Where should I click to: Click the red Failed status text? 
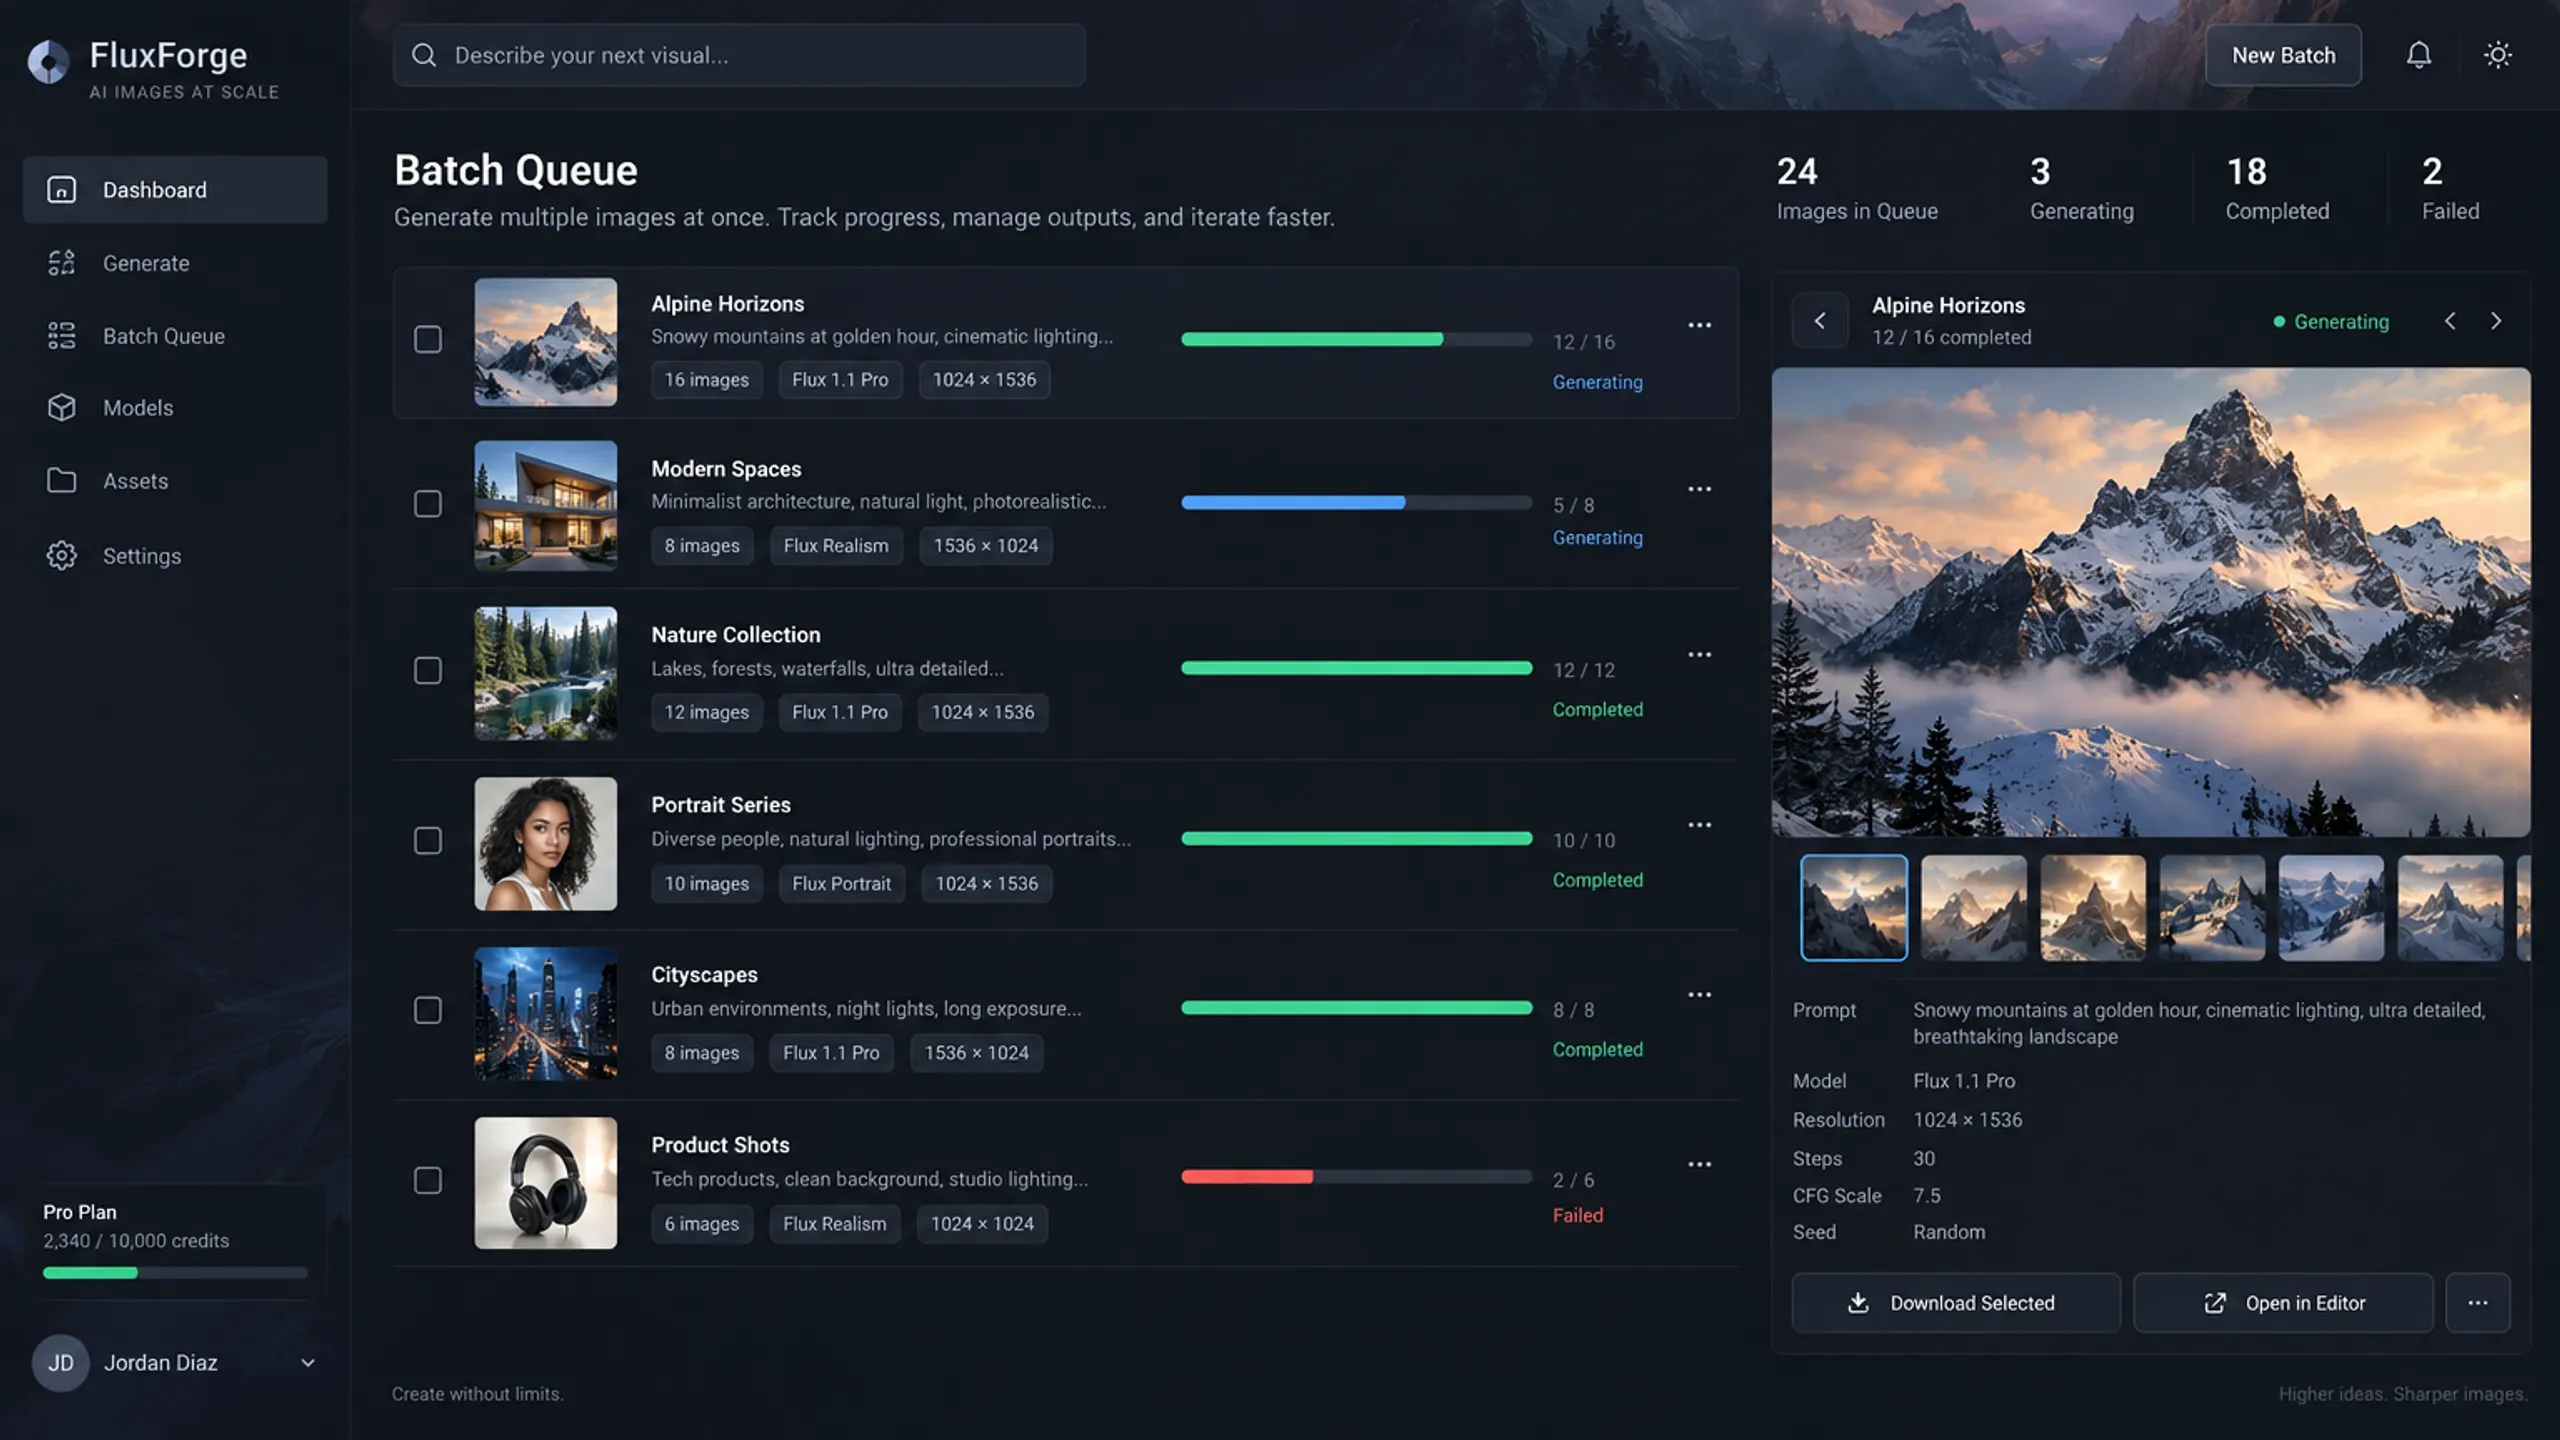click(x=1577, y=1215)
